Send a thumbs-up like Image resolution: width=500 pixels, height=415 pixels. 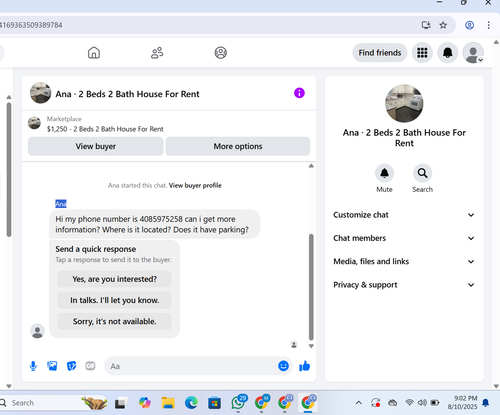point(304,366)
